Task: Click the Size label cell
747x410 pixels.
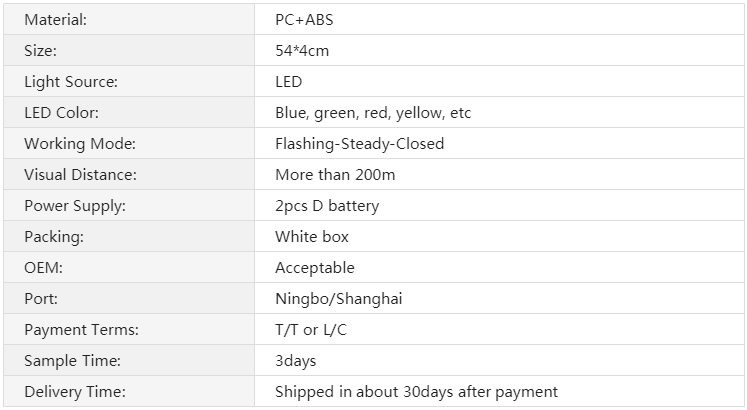Action: pyautogui.click(x=129, y=50)
